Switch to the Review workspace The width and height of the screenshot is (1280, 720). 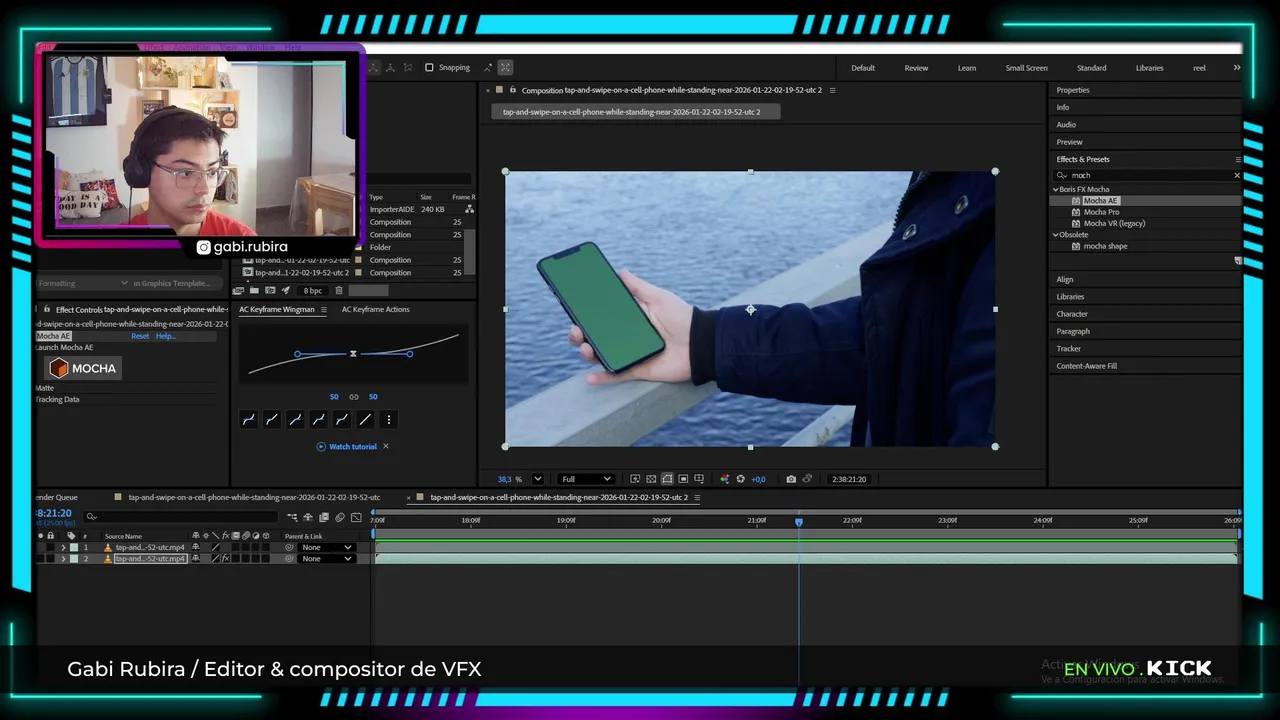pyautogui.click(x=916, y=68)
